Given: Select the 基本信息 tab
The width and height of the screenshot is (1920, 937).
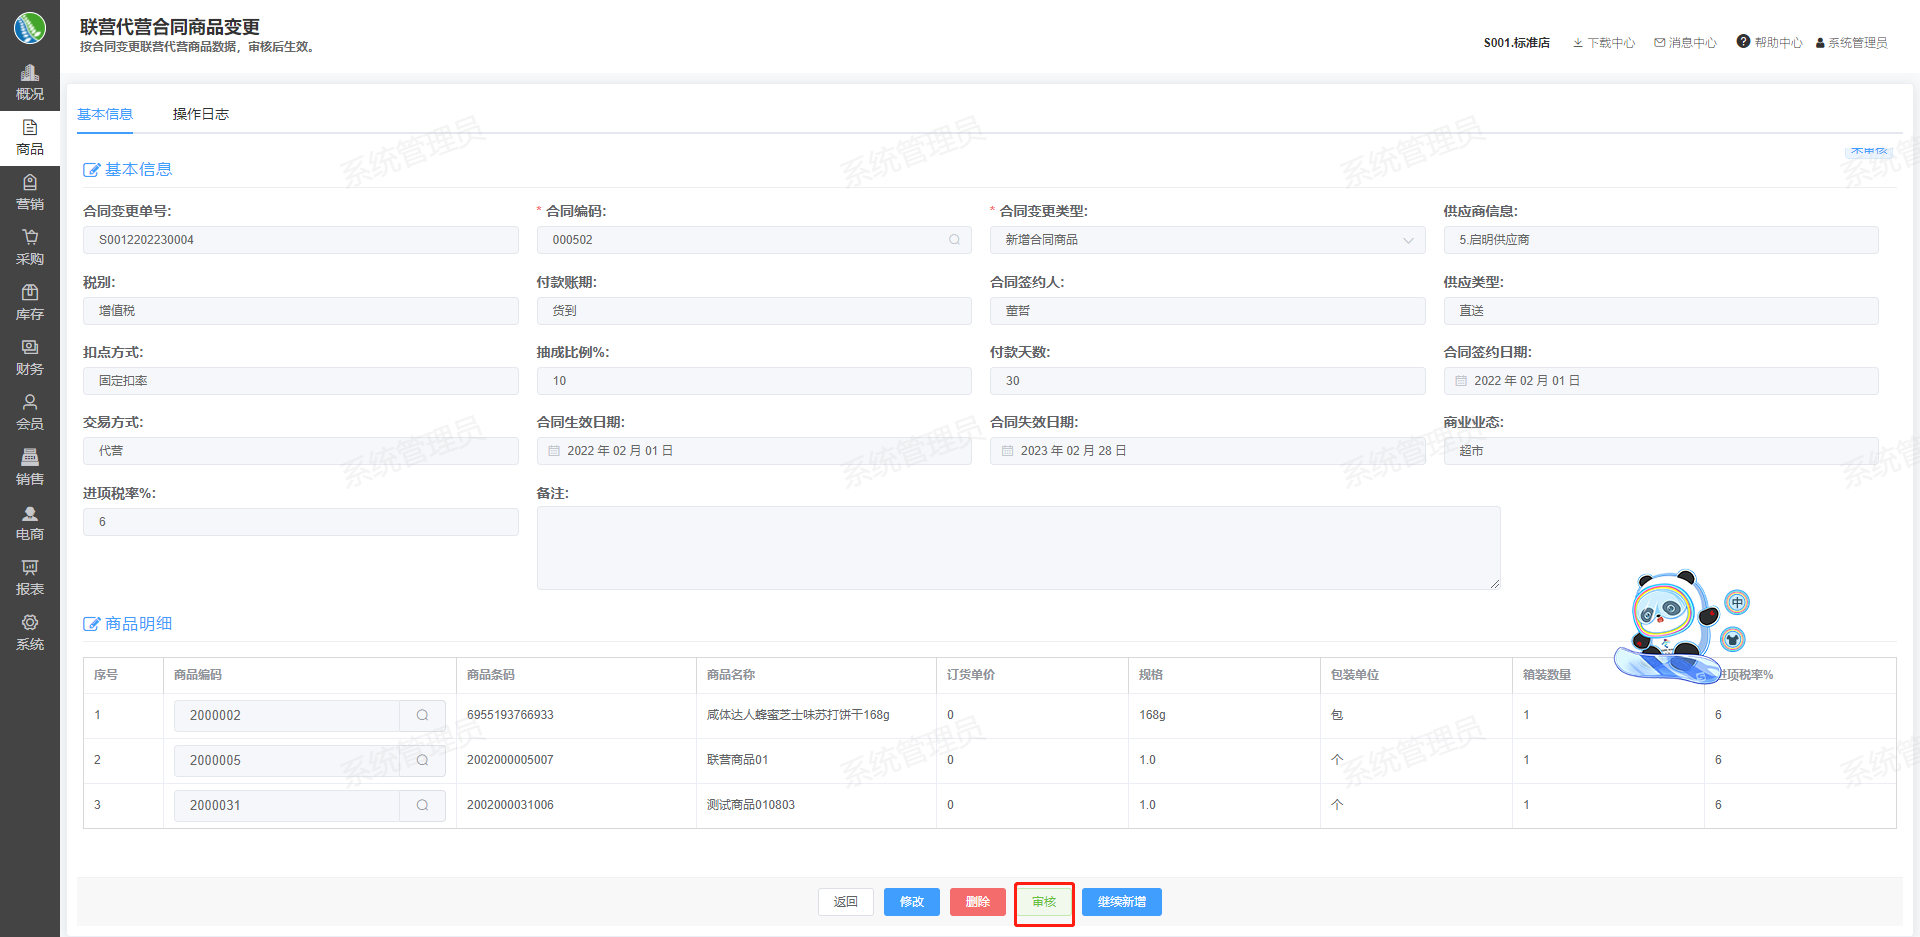Looking at the screenshot, I should click(x=105, y=114).
